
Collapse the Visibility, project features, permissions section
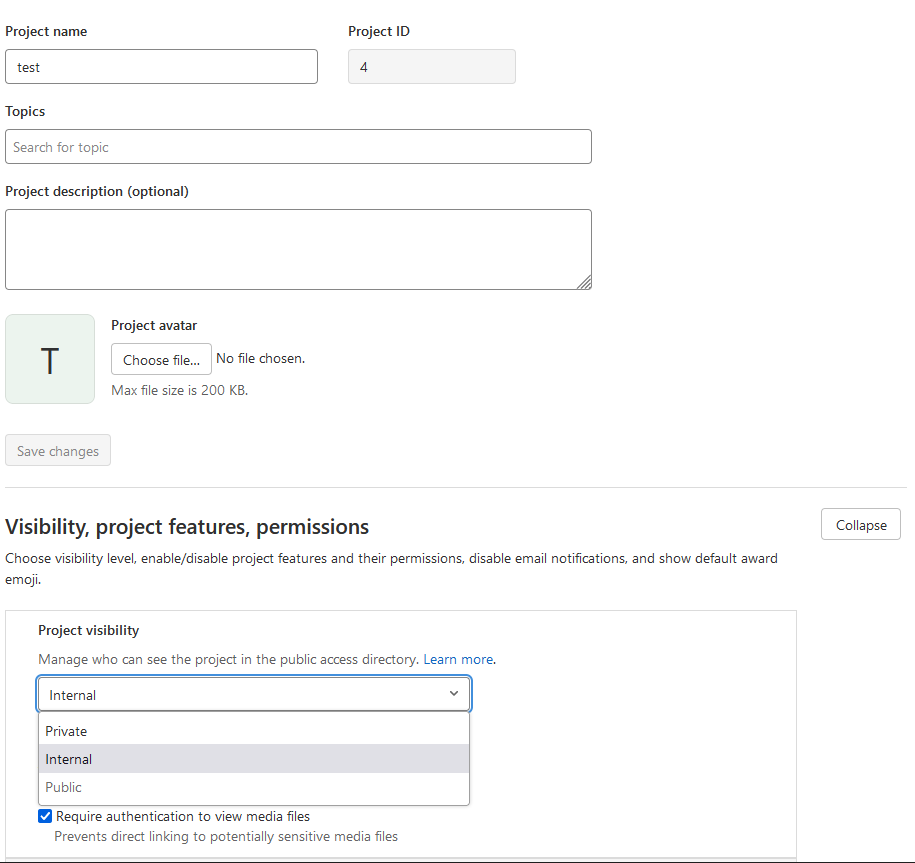coord(861,525)
